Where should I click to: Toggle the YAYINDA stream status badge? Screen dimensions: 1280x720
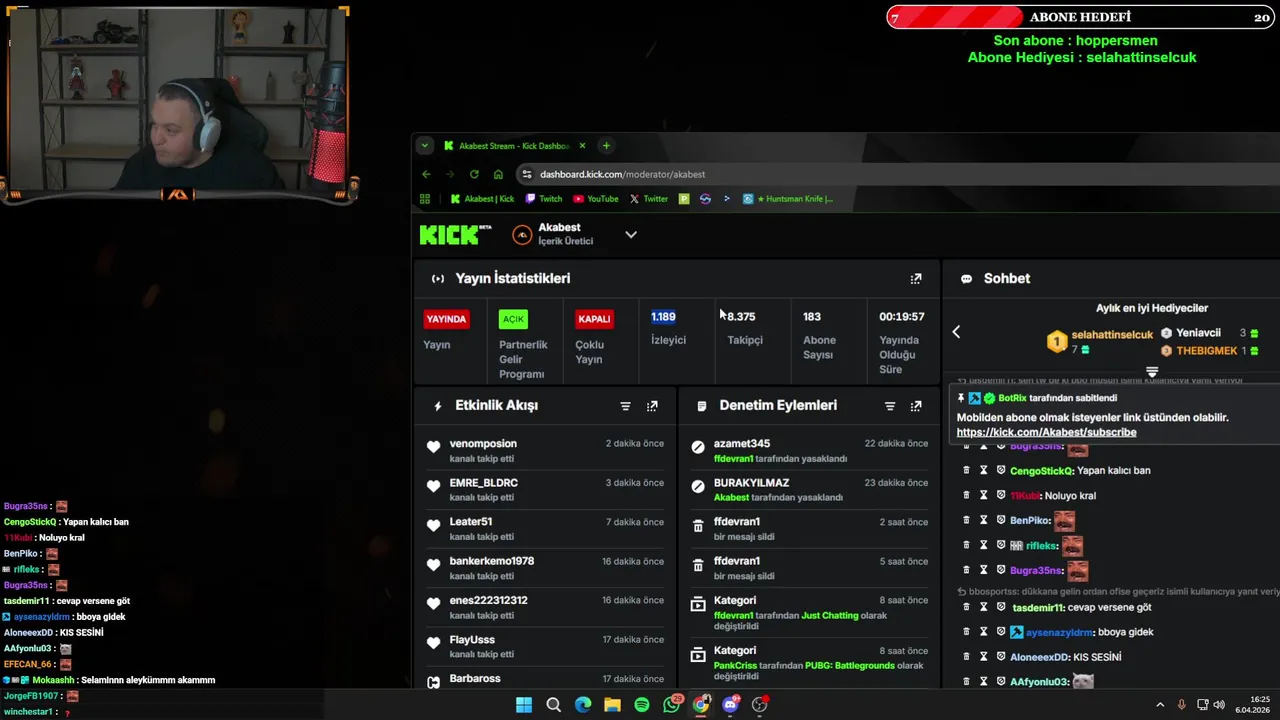tap(446, 319)
